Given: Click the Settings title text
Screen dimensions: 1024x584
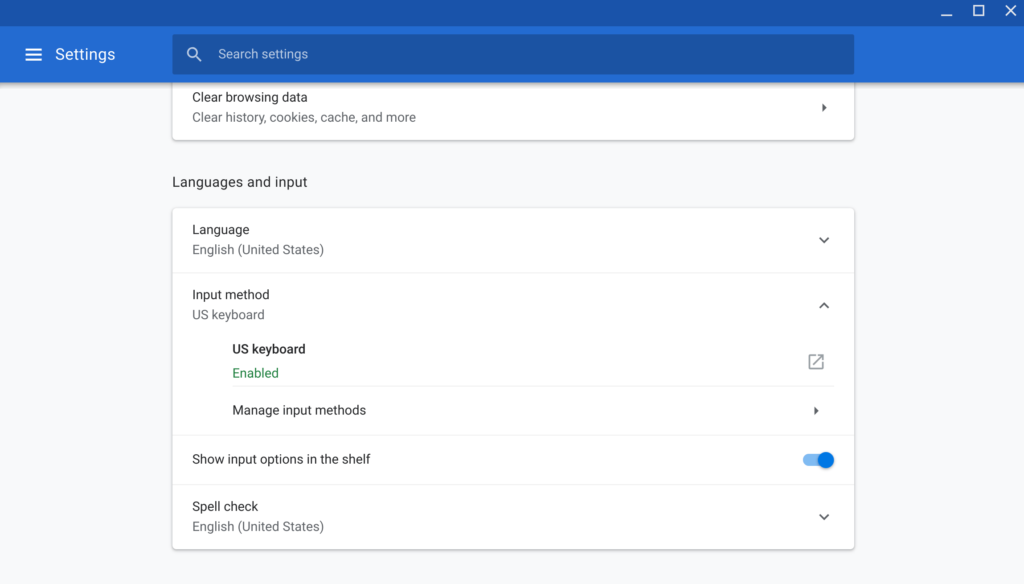Looking at the screenshot, I should click(x=85, y=54).
